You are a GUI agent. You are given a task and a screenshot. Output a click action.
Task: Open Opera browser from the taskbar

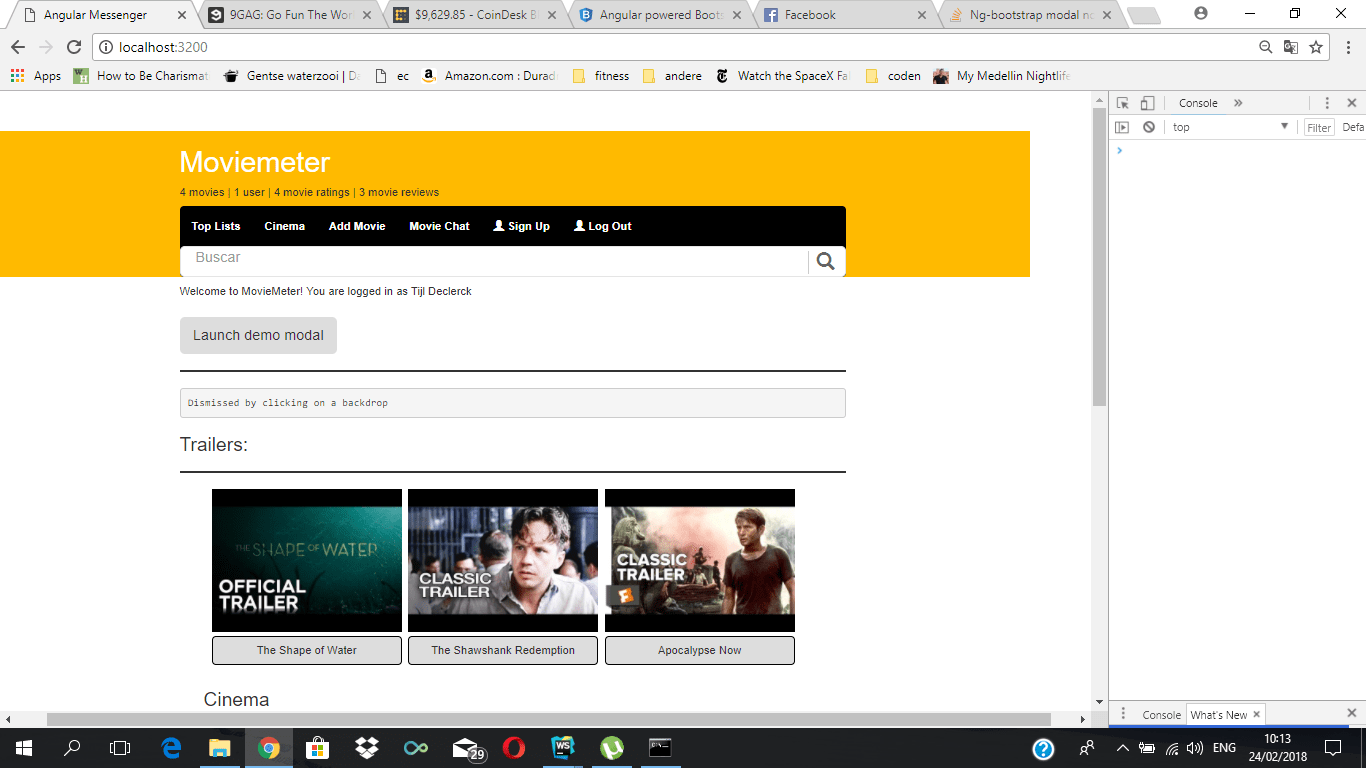[x=514, y=748]
